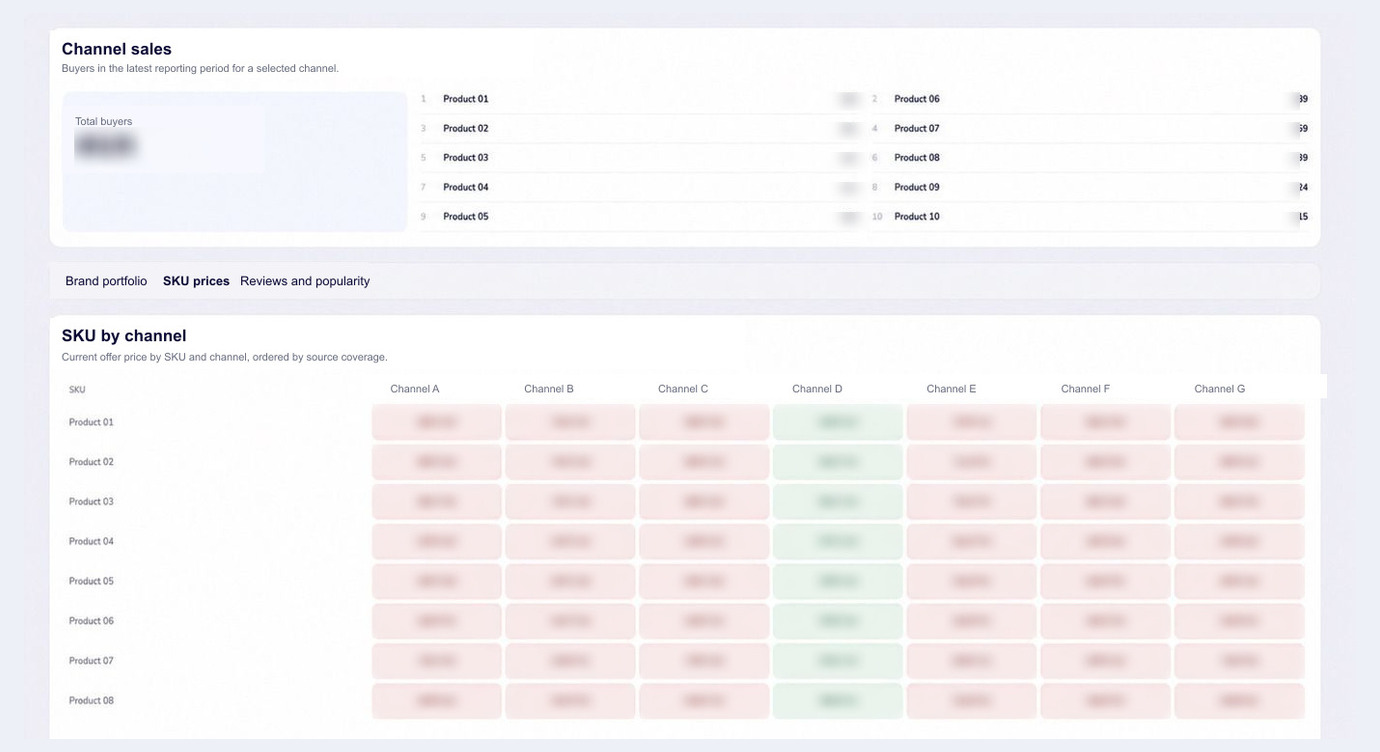Select Product 04 row label in SKU table
1380x752 pixels.
click(x=91, y=541)
